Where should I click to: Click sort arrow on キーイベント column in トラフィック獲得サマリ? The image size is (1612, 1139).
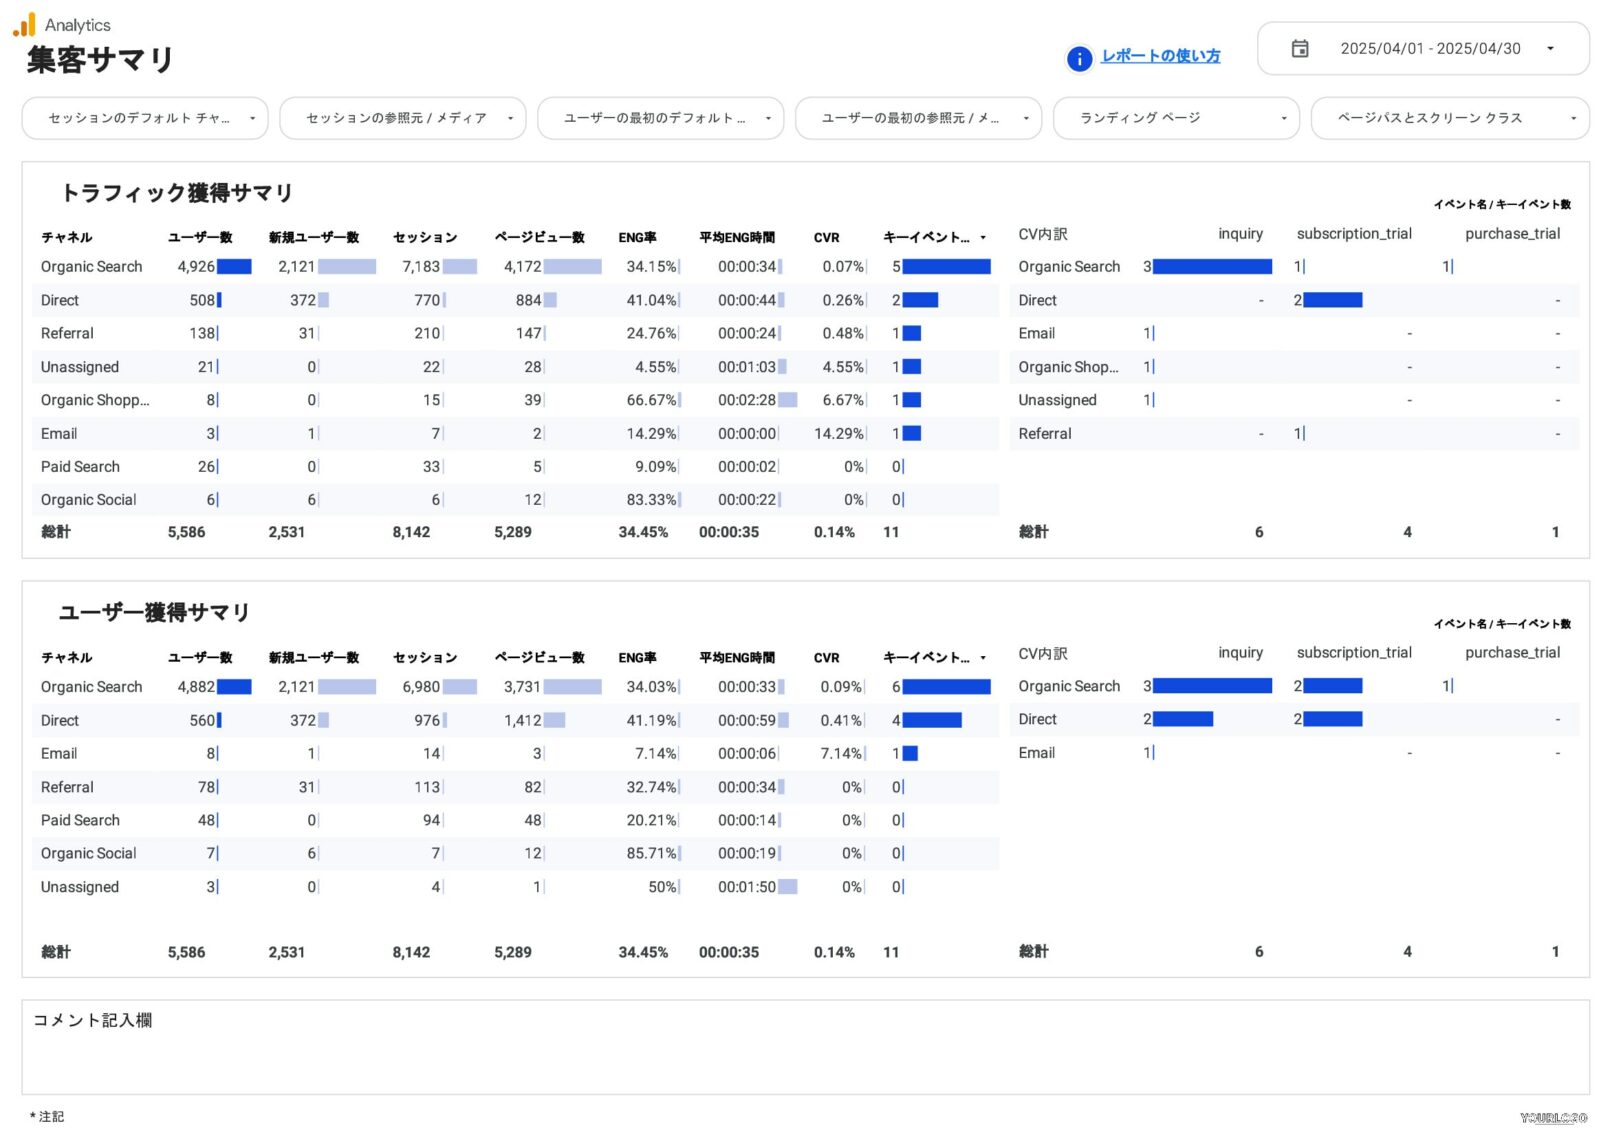(983, 238)
